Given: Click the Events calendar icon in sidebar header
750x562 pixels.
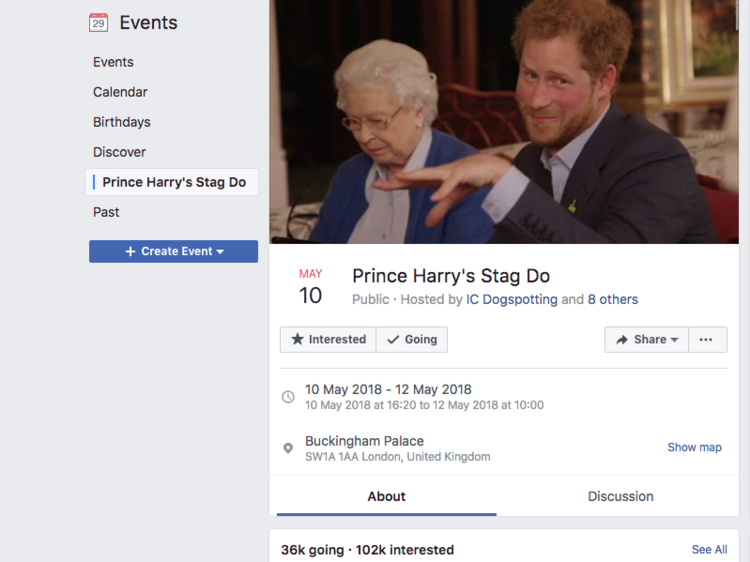Looking at the screenshot, I should click(98, 22).
